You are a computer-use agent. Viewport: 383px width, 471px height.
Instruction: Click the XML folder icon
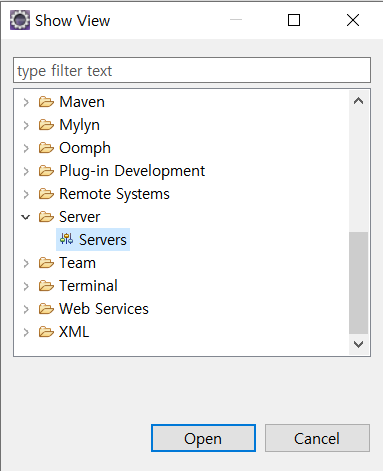[x=46, y=332]
